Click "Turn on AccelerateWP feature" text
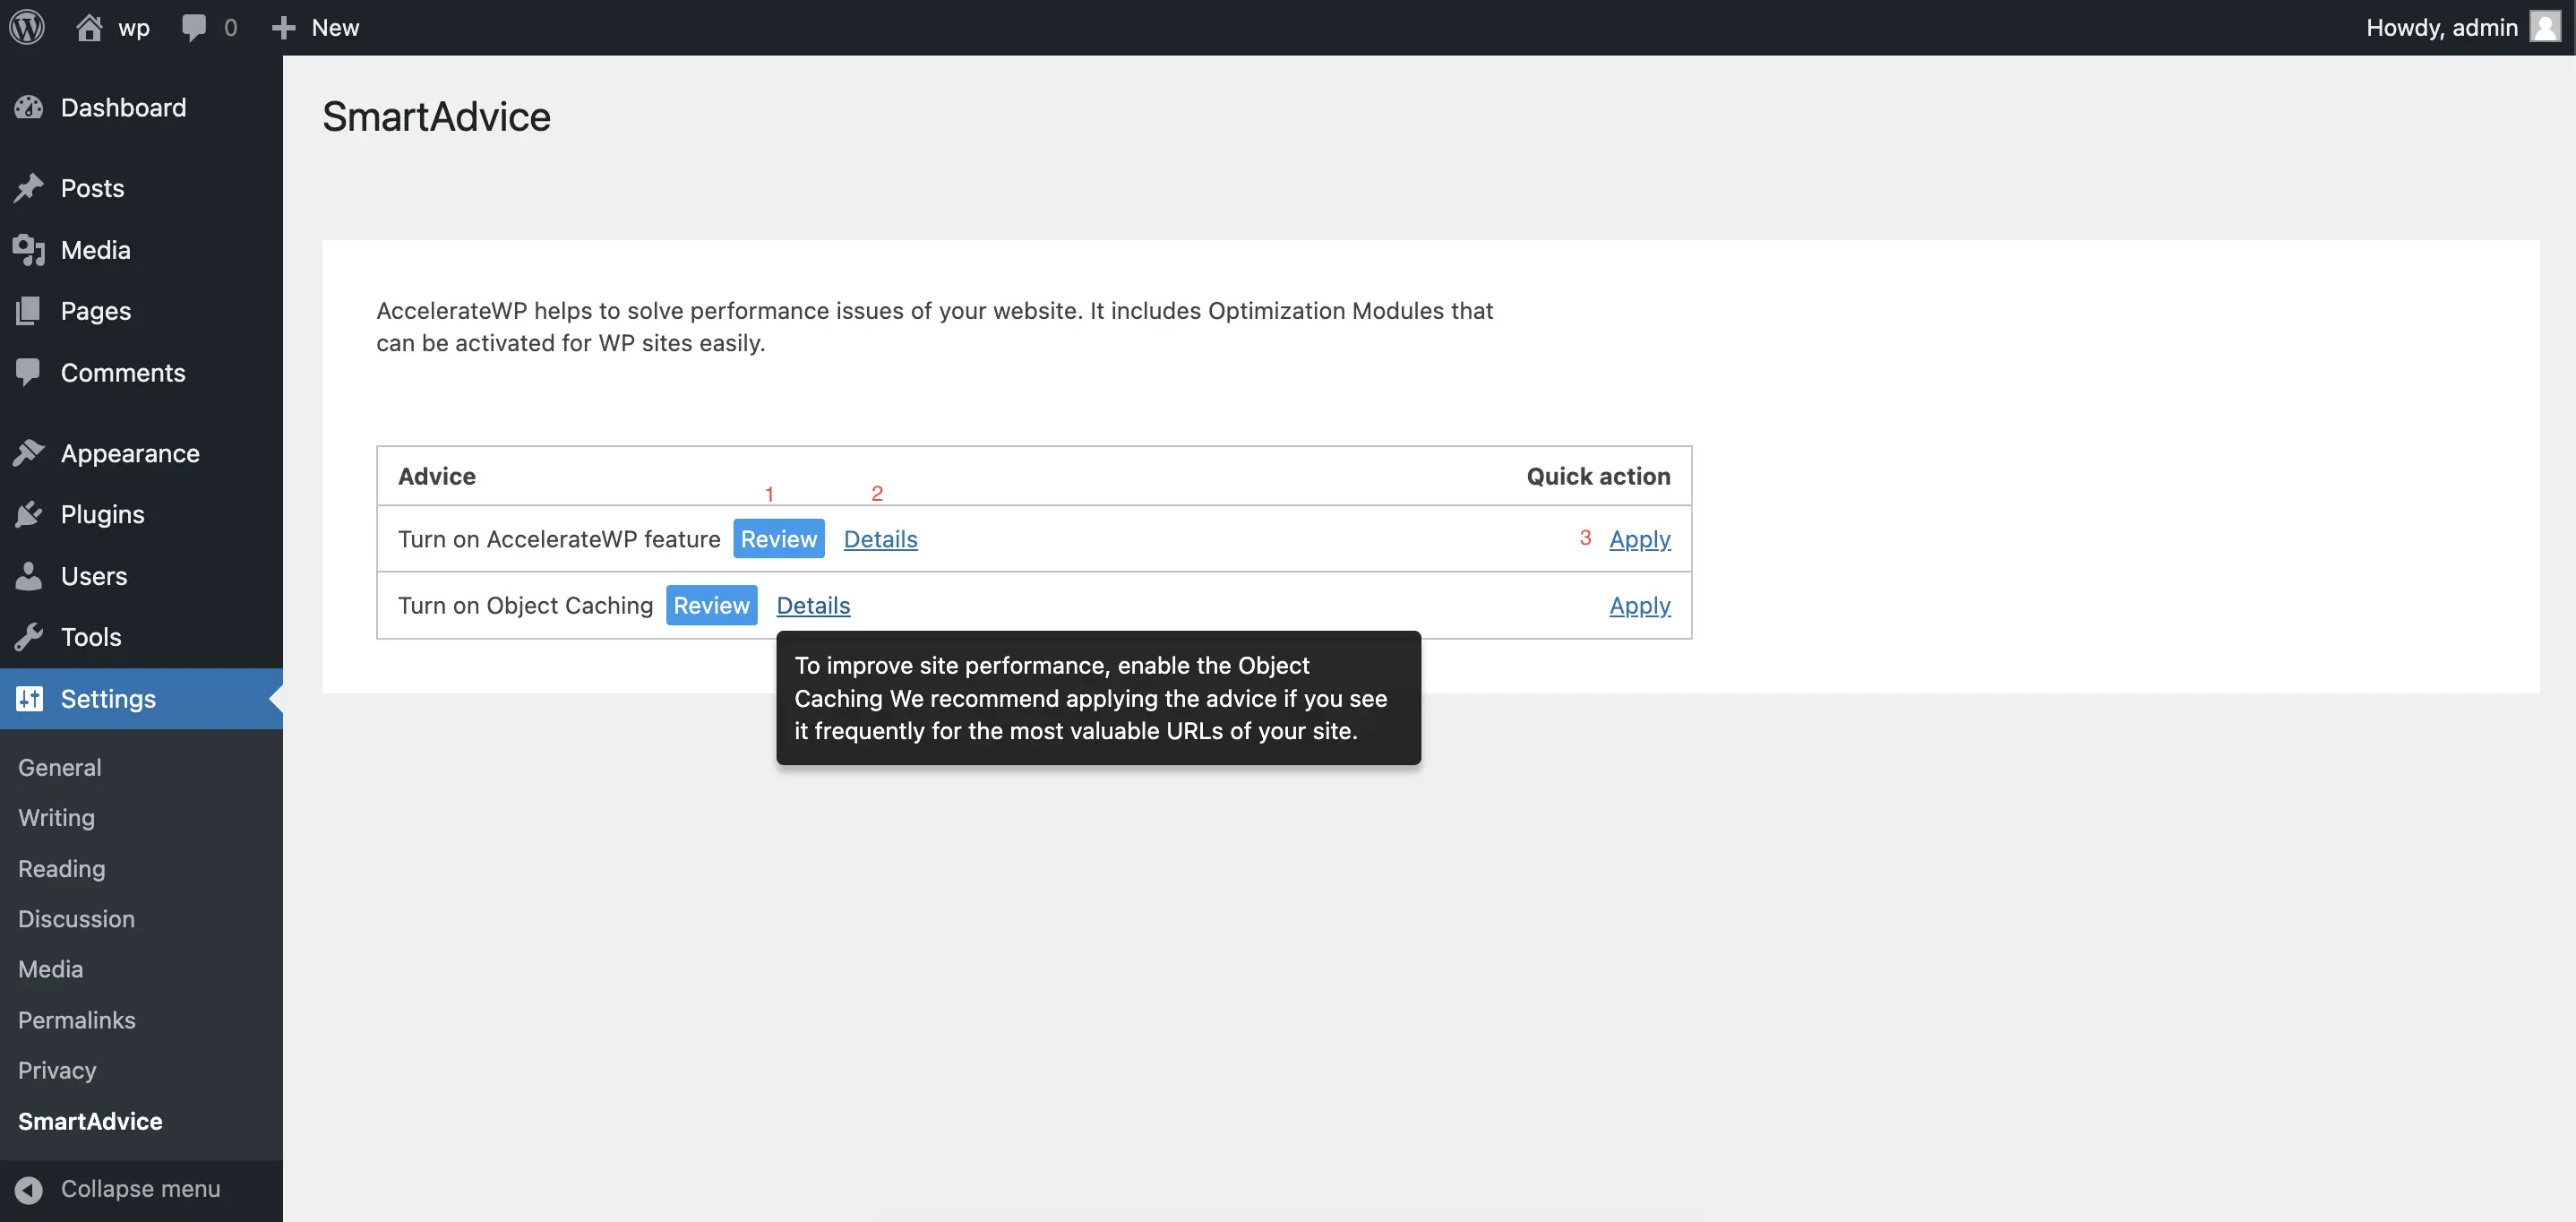Screen dimensions: 2576x1222 click(x=559, y=538)
